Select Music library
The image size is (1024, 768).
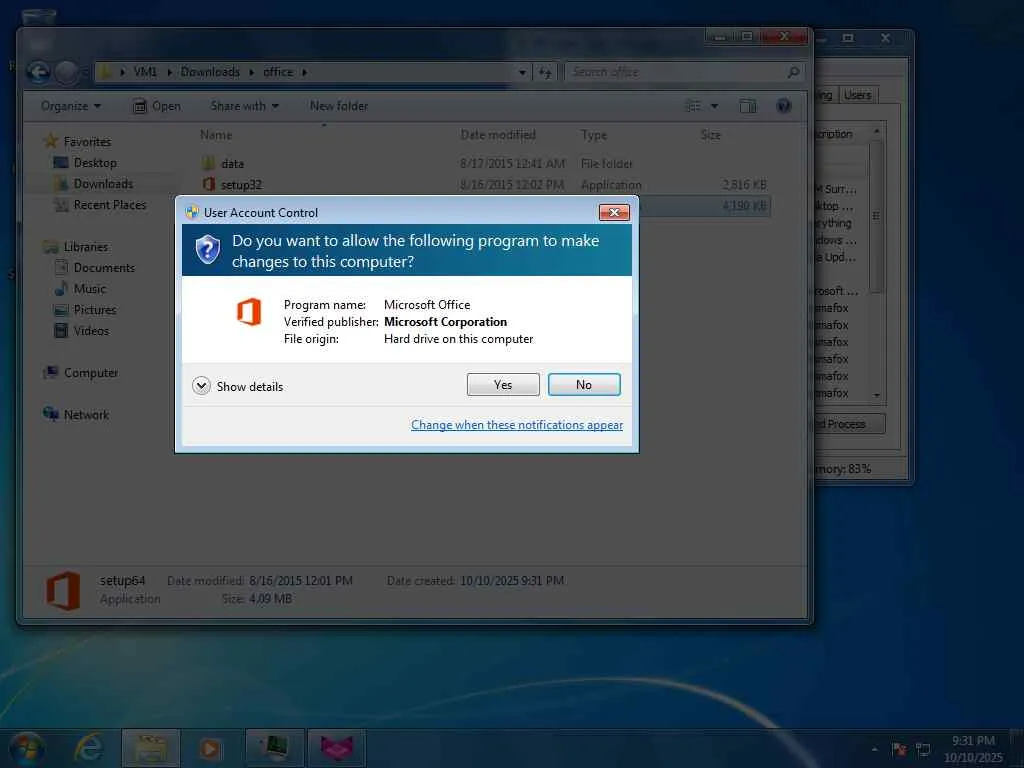(89, 289)
